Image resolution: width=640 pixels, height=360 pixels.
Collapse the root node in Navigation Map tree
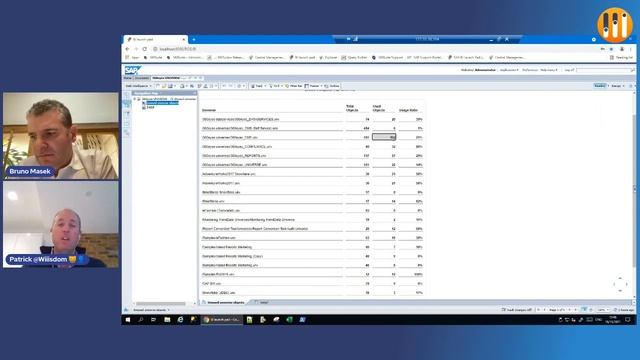(x=135, y=99)
